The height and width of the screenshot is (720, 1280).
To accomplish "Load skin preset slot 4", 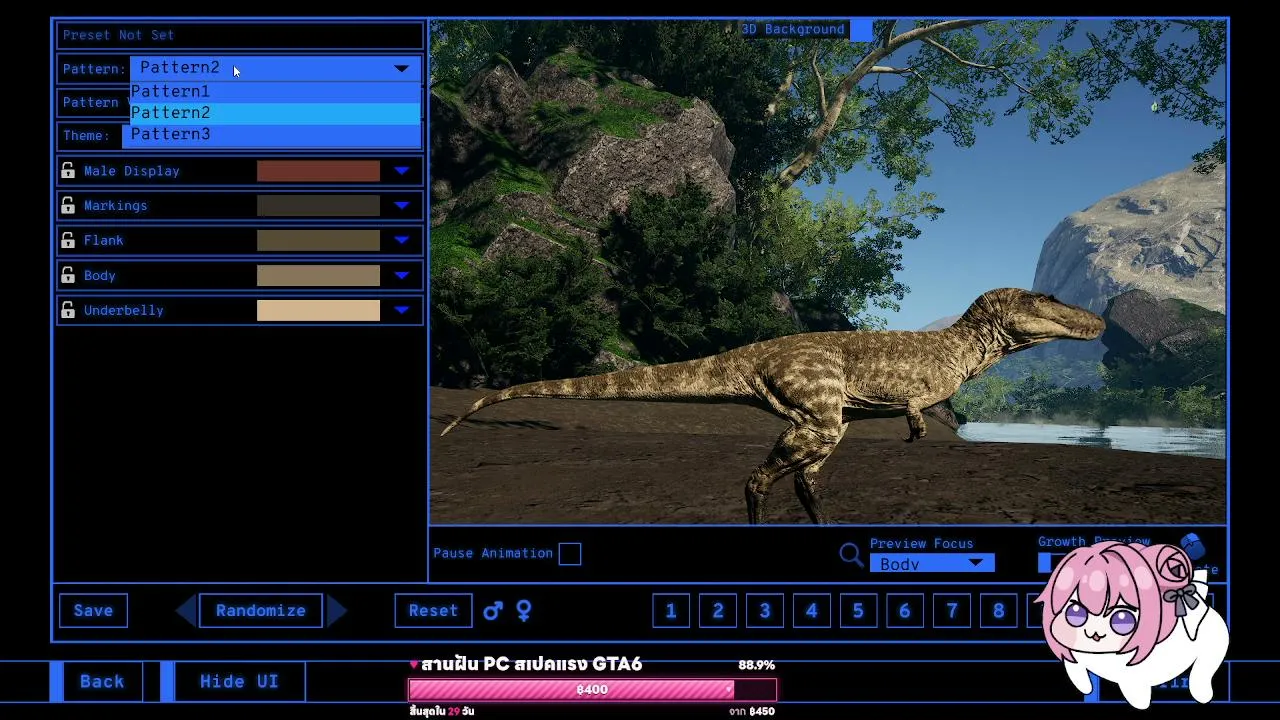I will (x=811, y=610).
